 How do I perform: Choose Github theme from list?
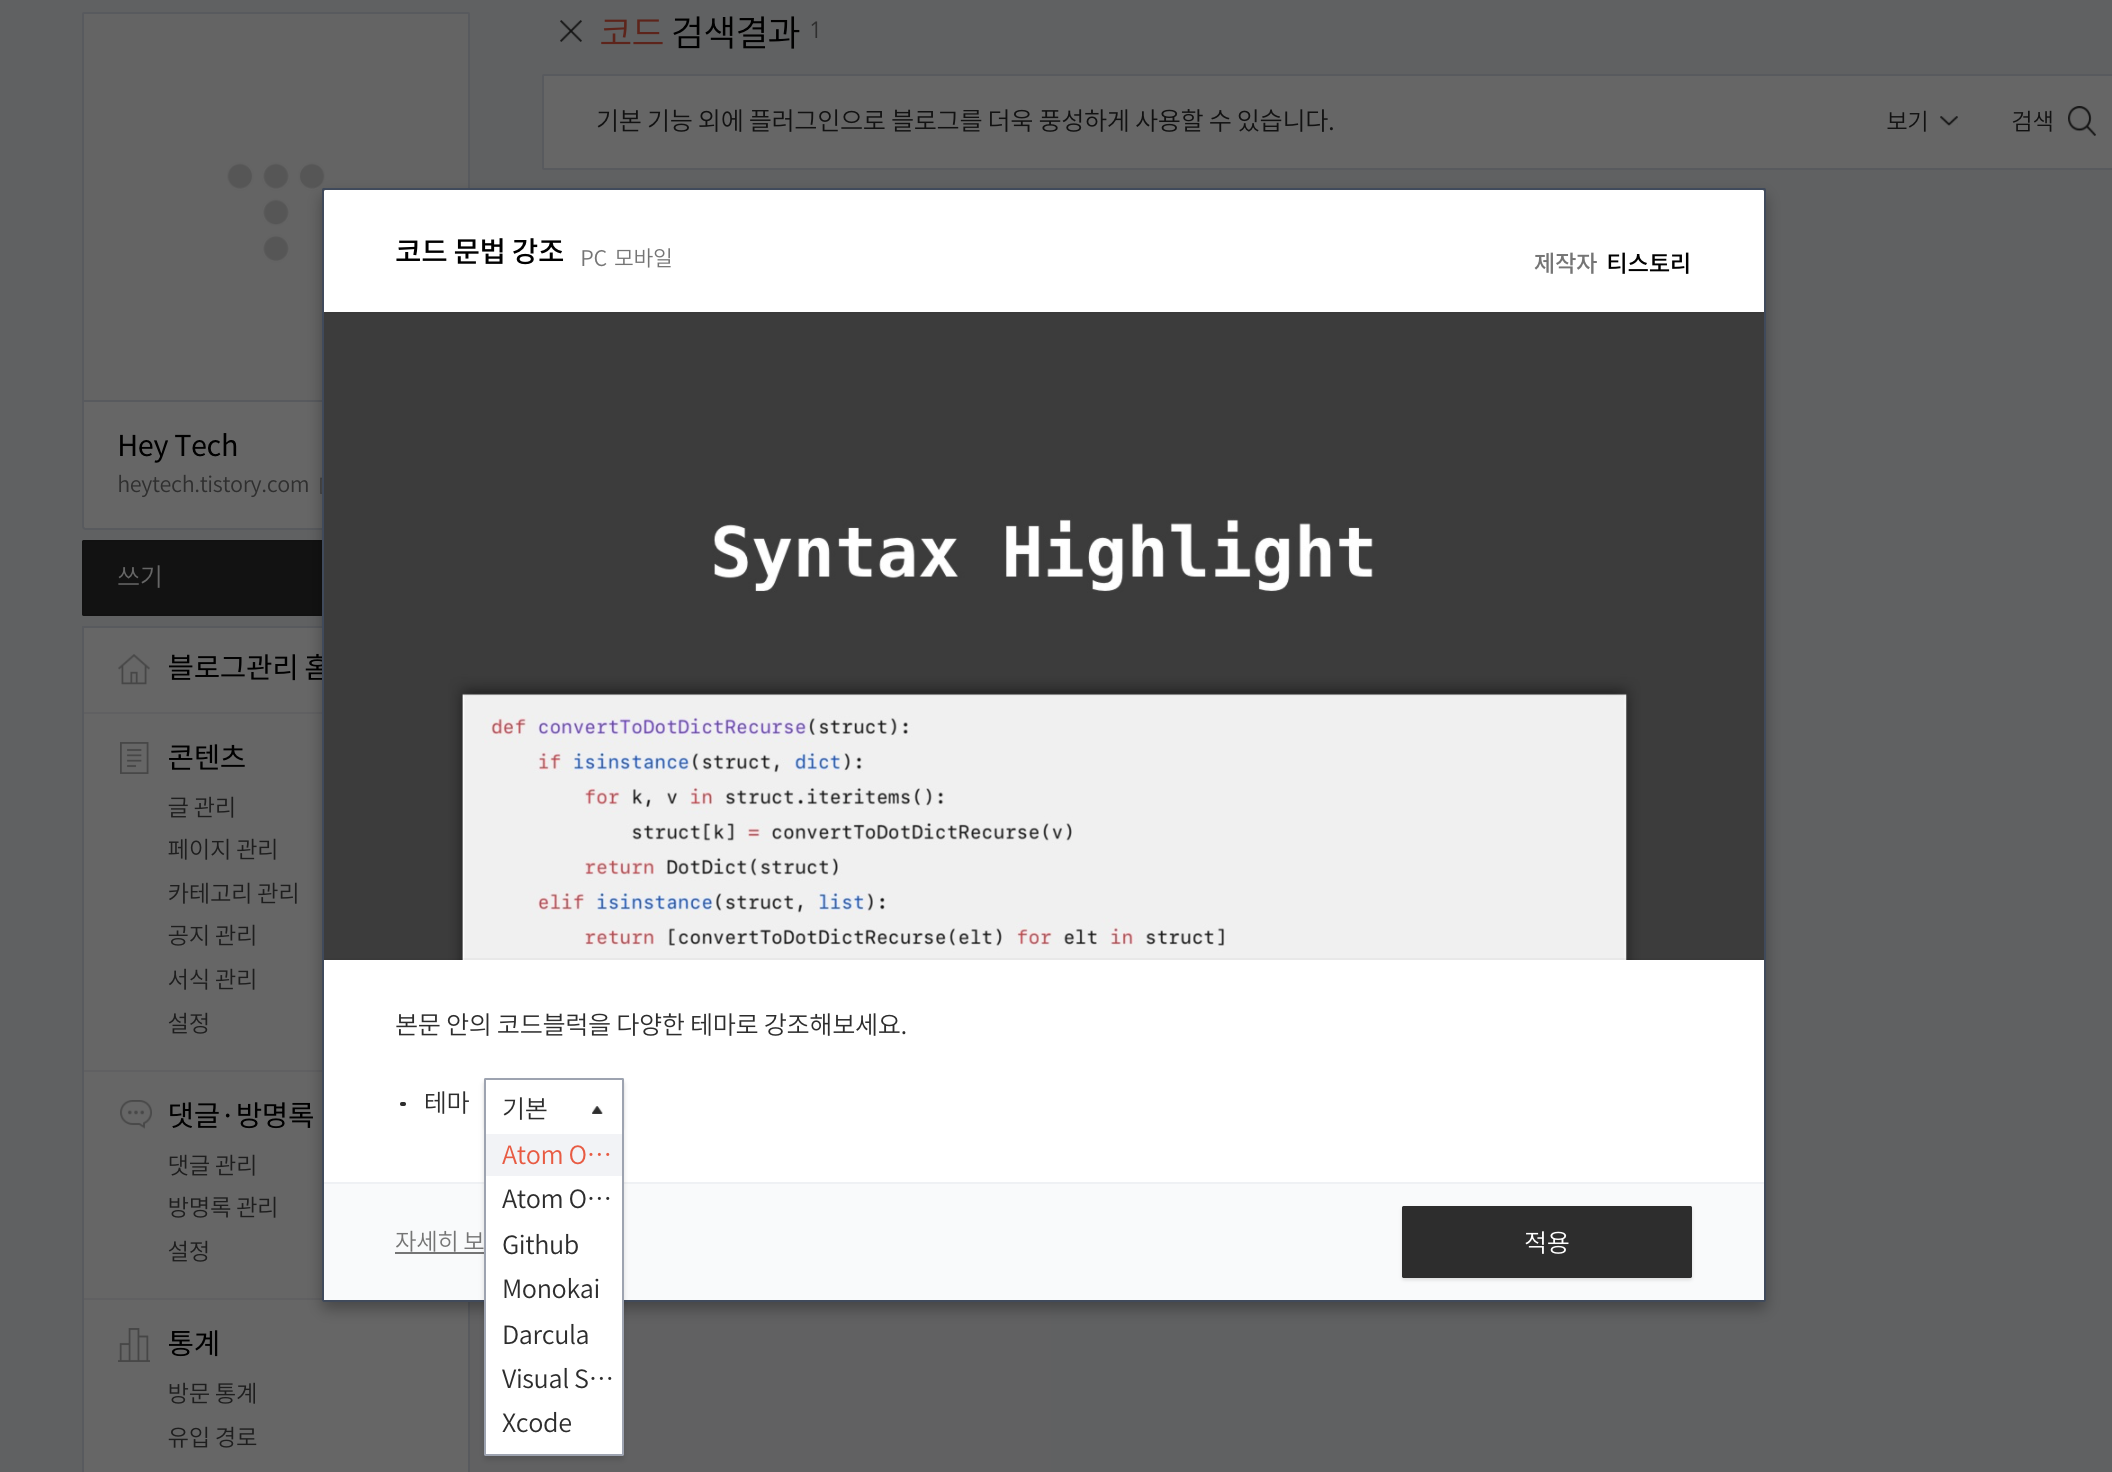pyautogui.click(x=541, y=1245)
